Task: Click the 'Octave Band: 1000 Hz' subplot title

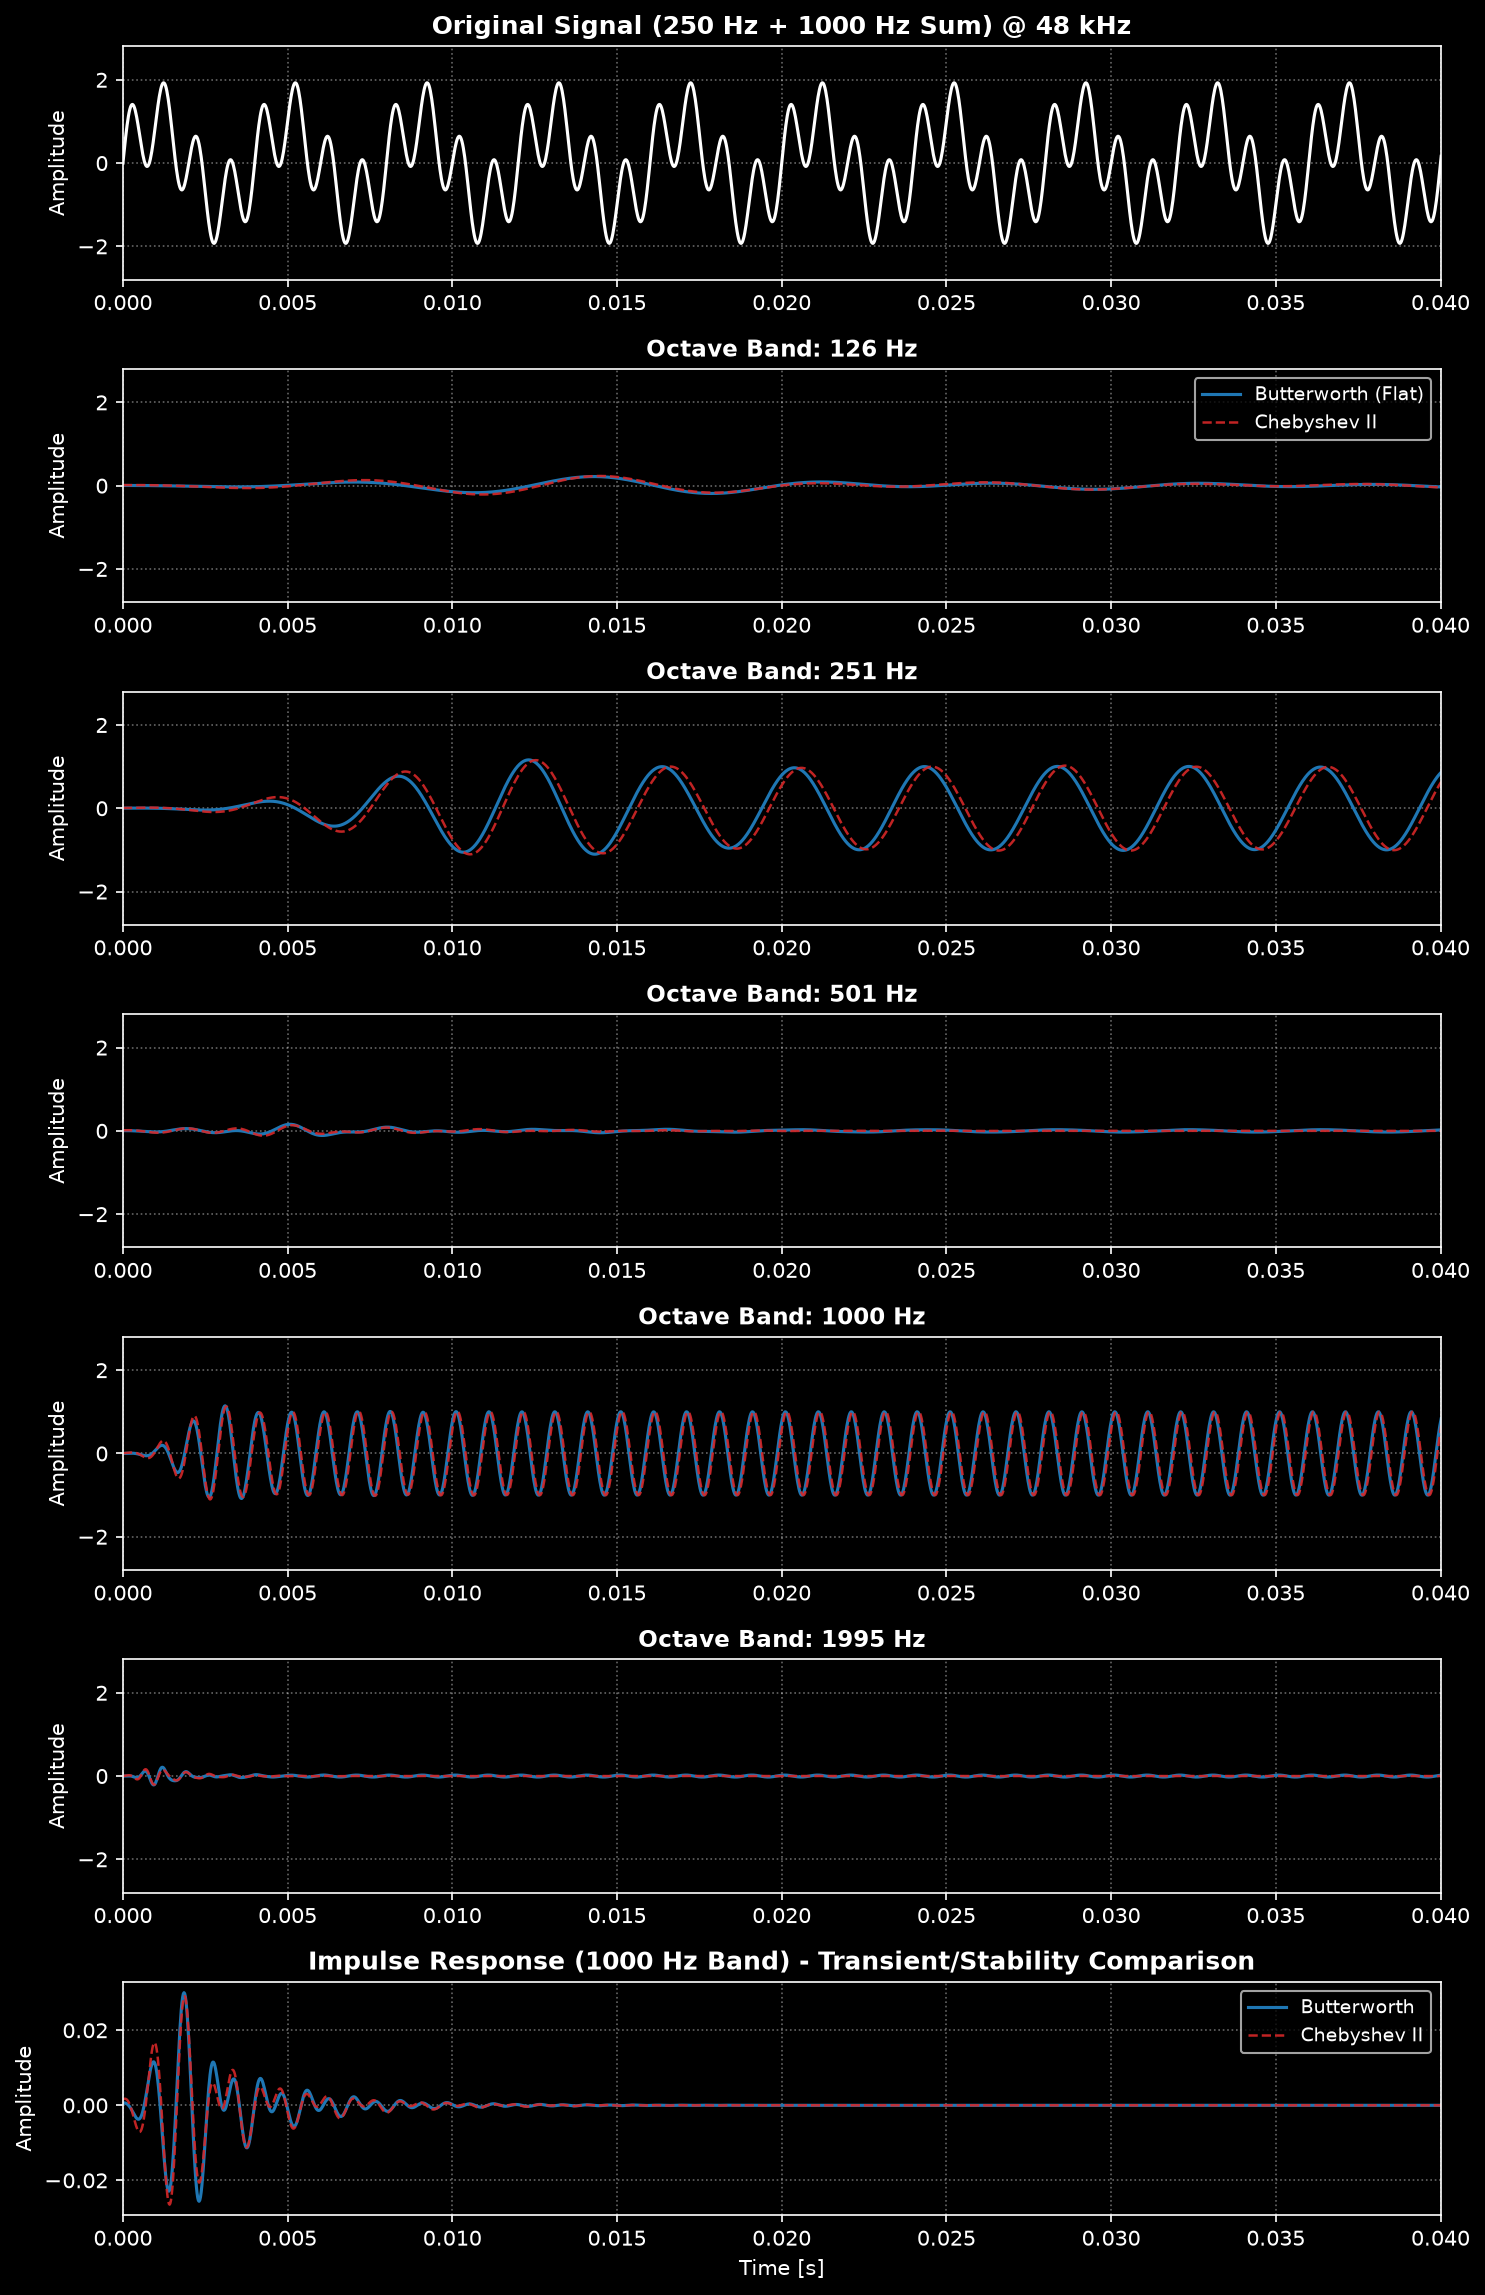Action: (x=781, y=1317)
